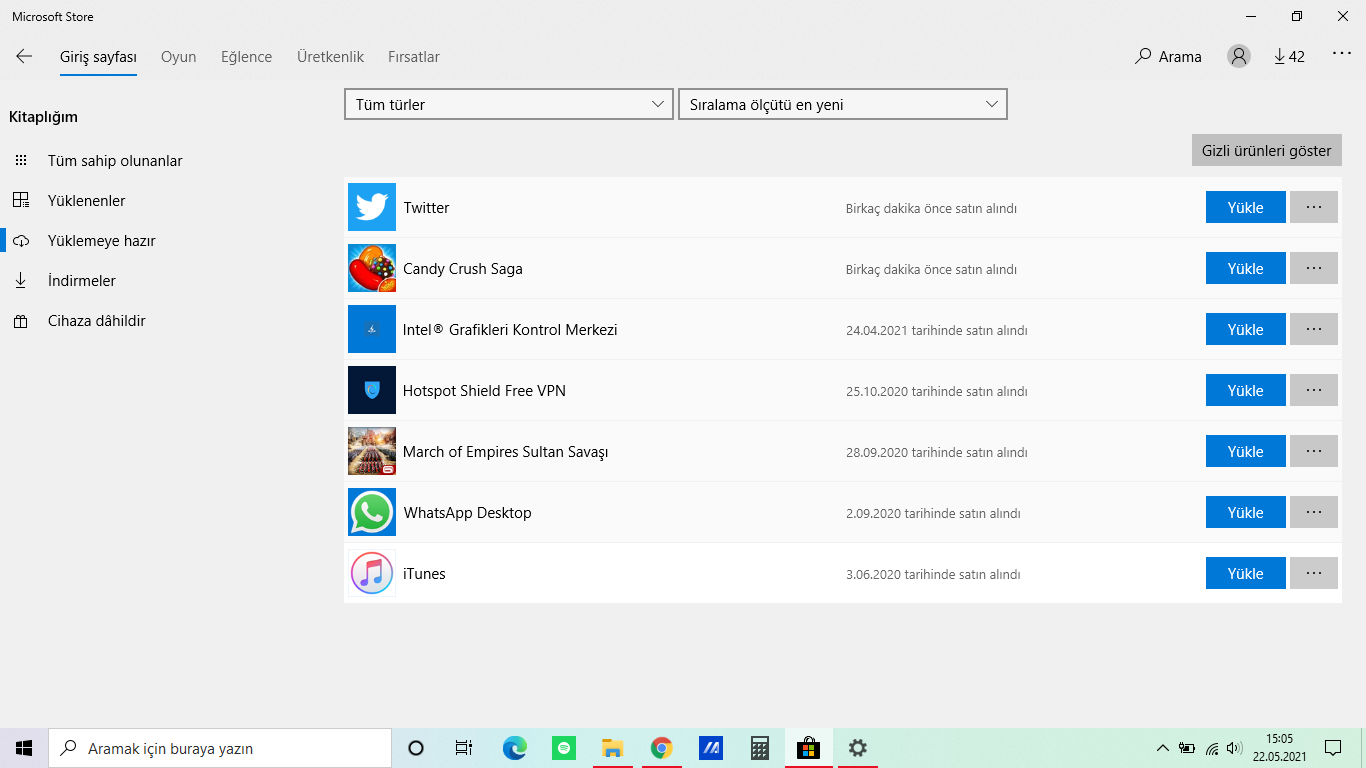Install Intel Grafikleri Kontrol Merkezi via Yükle
Image resolution: width=1366 pixels, height=768 pixels.
point(1246,329)
